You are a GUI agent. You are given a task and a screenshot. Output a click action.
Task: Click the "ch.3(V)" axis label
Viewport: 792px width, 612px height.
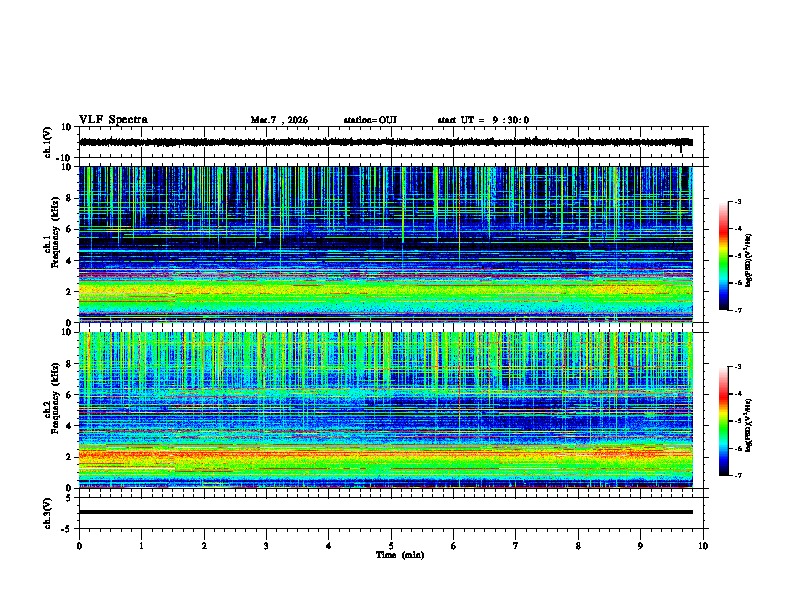[48, 513]
